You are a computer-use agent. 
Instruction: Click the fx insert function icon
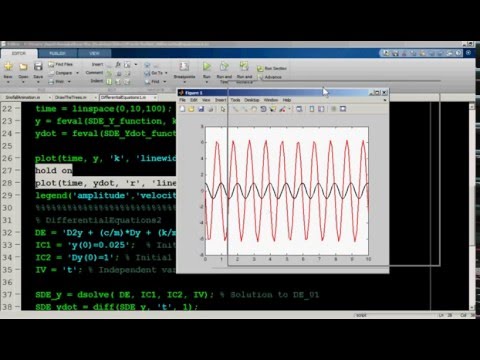(118, 65)
